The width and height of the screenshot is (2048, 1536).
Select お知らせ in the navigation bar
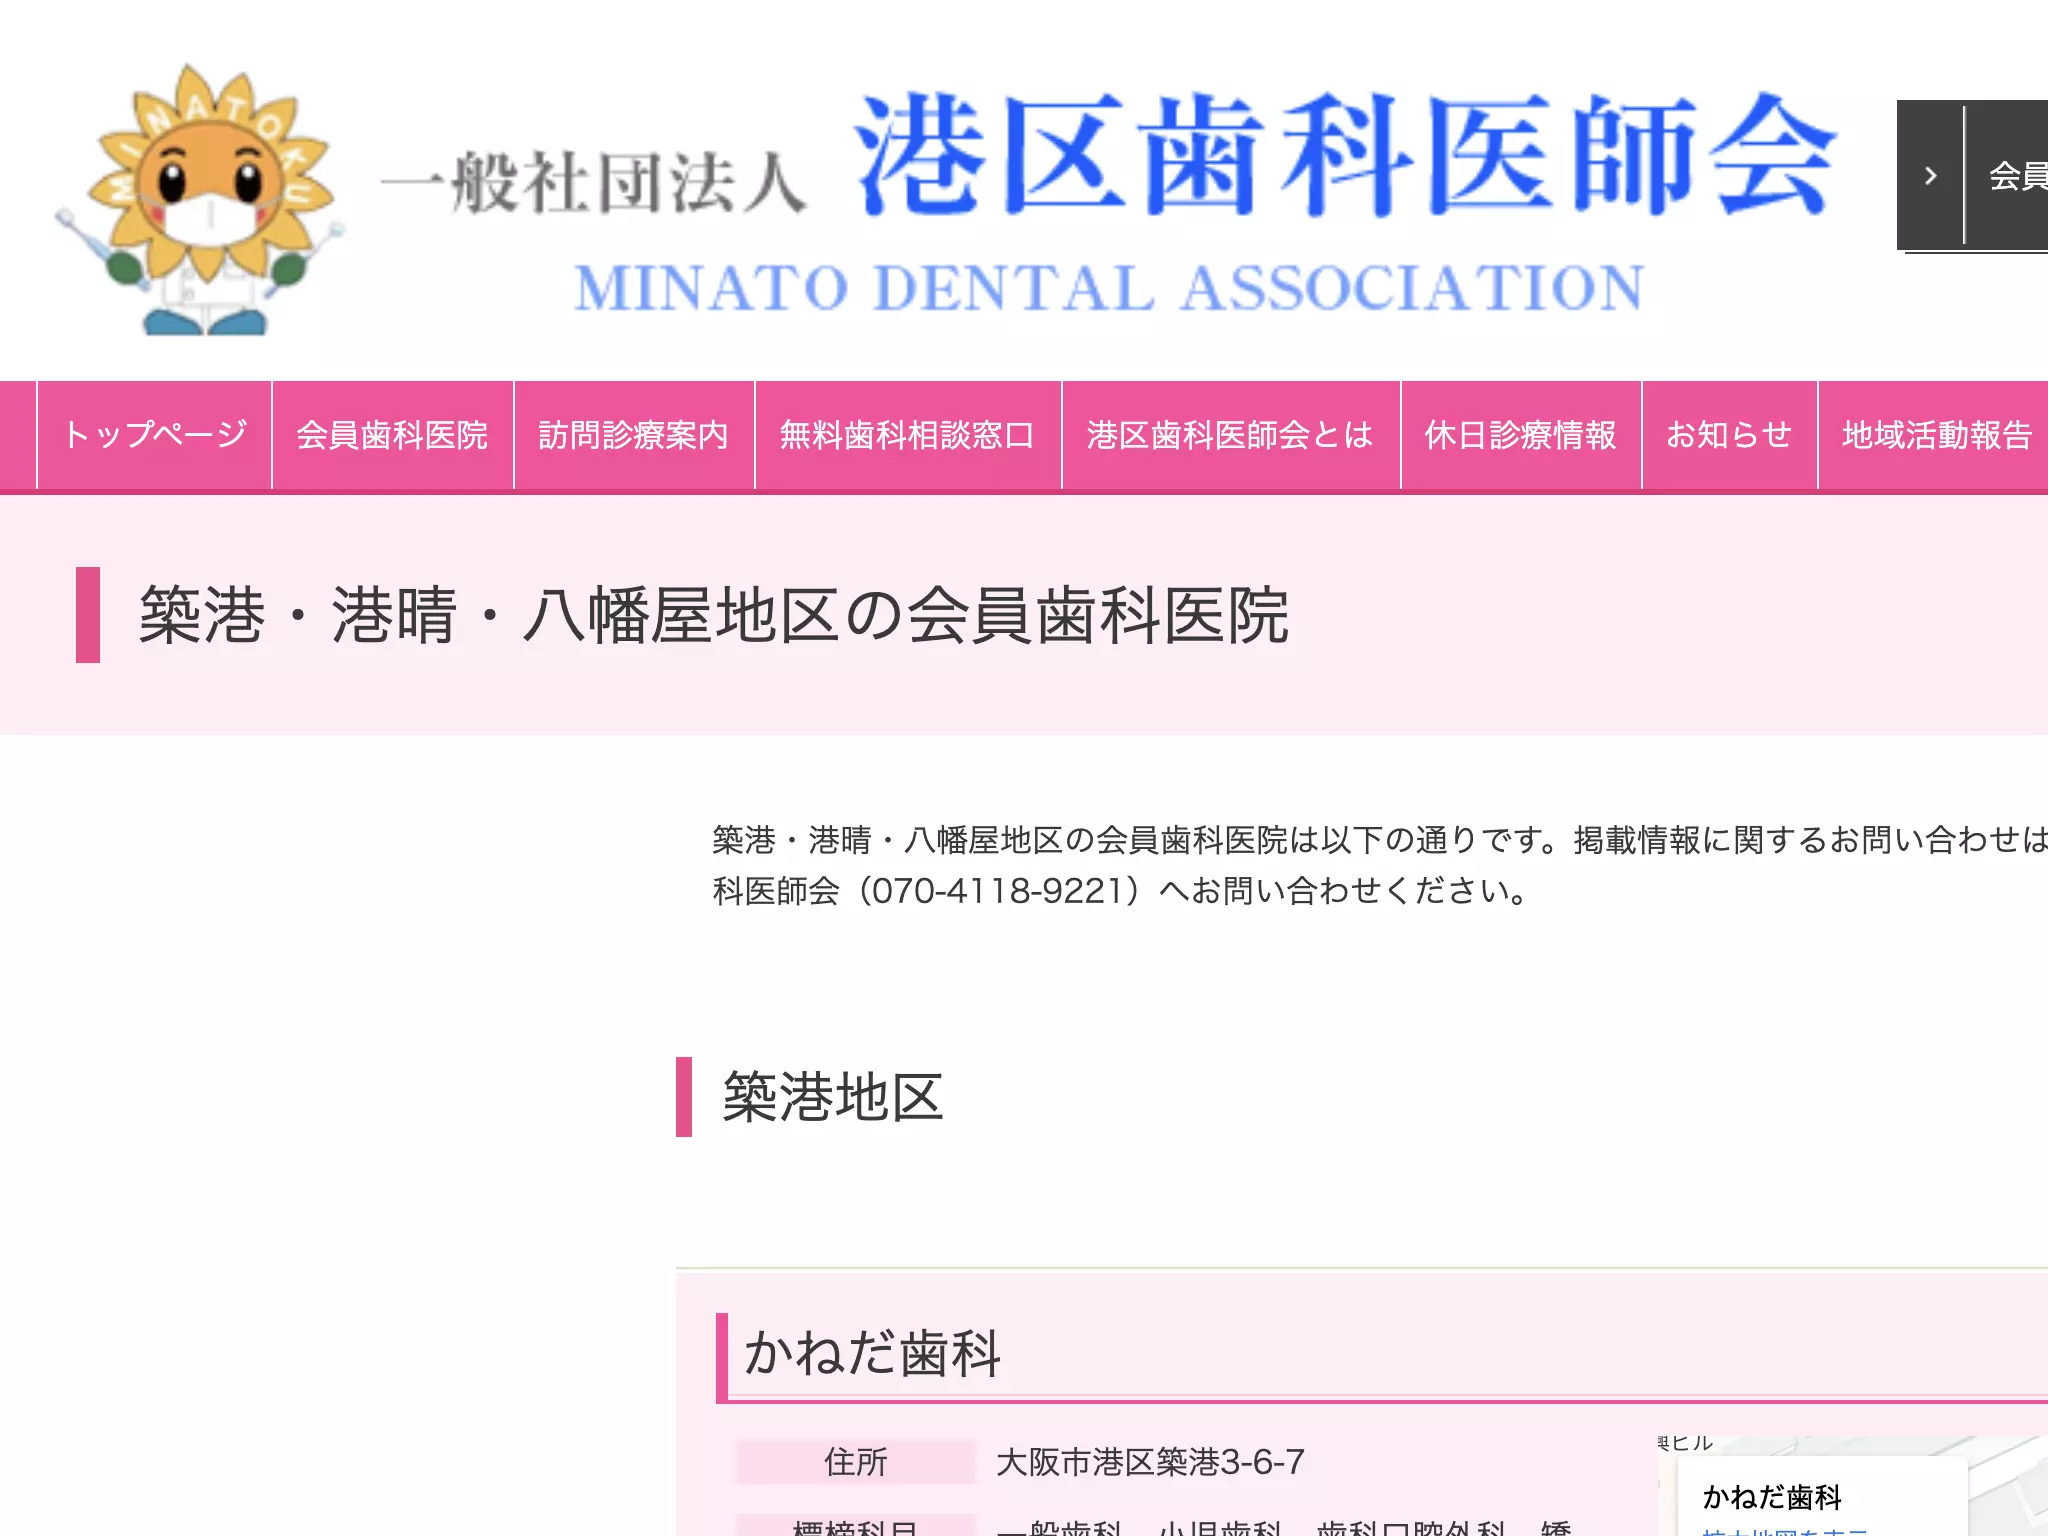coord(1730,435)
